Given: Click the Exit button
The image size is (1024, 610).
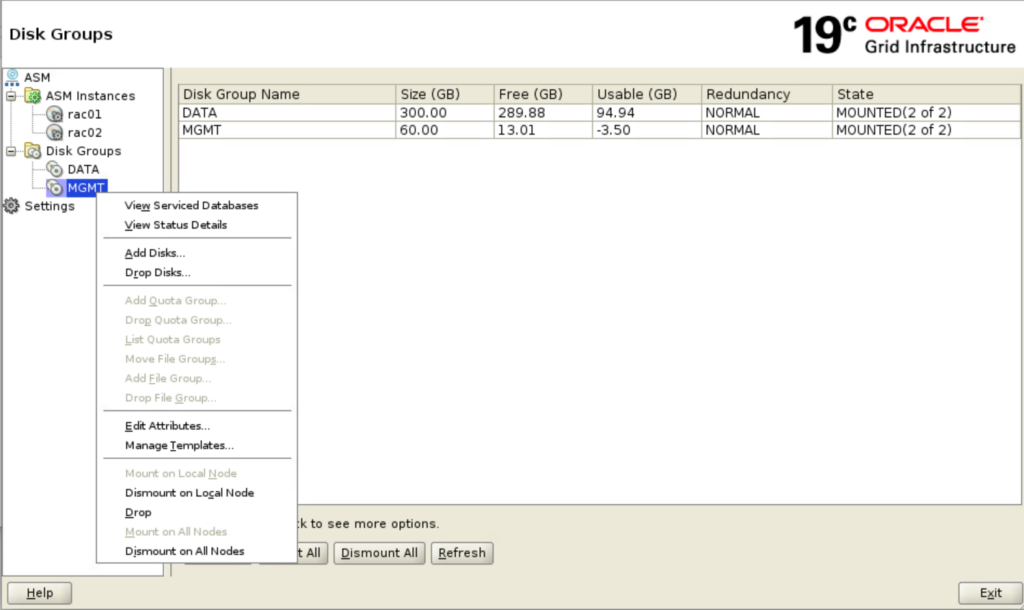Looking at the screenshot, I should (x=990, y=593).
